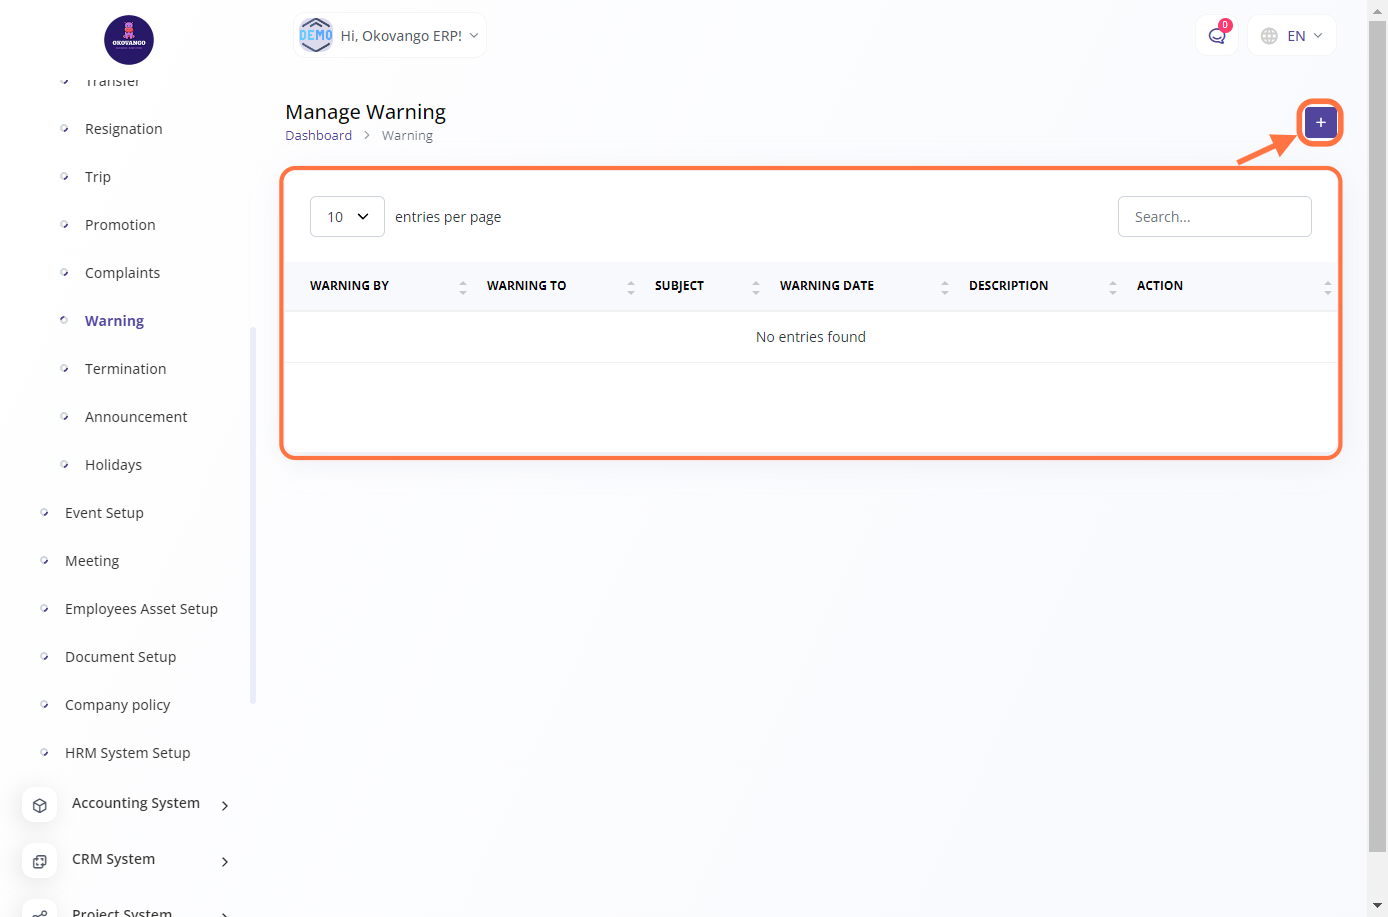This screenshot has height=917, width=1388.
Task: Click the CRM System sidebar icon
Action: 40,861
